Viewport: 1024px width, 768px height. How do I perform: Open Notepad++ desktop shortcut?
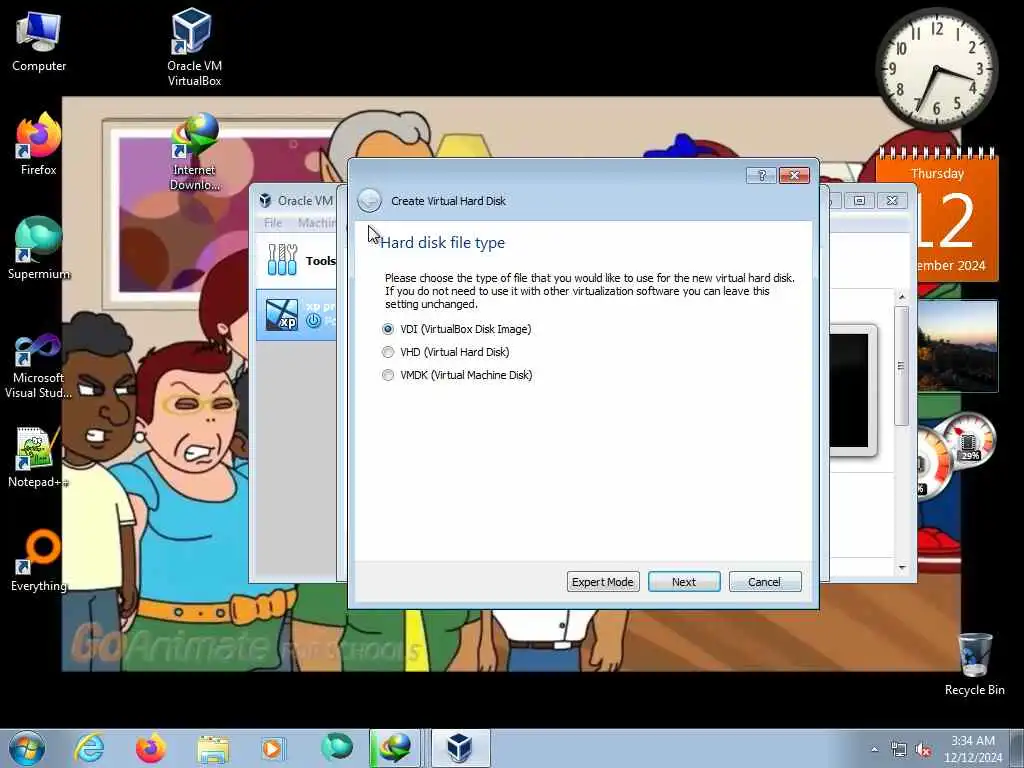point(39,456)
